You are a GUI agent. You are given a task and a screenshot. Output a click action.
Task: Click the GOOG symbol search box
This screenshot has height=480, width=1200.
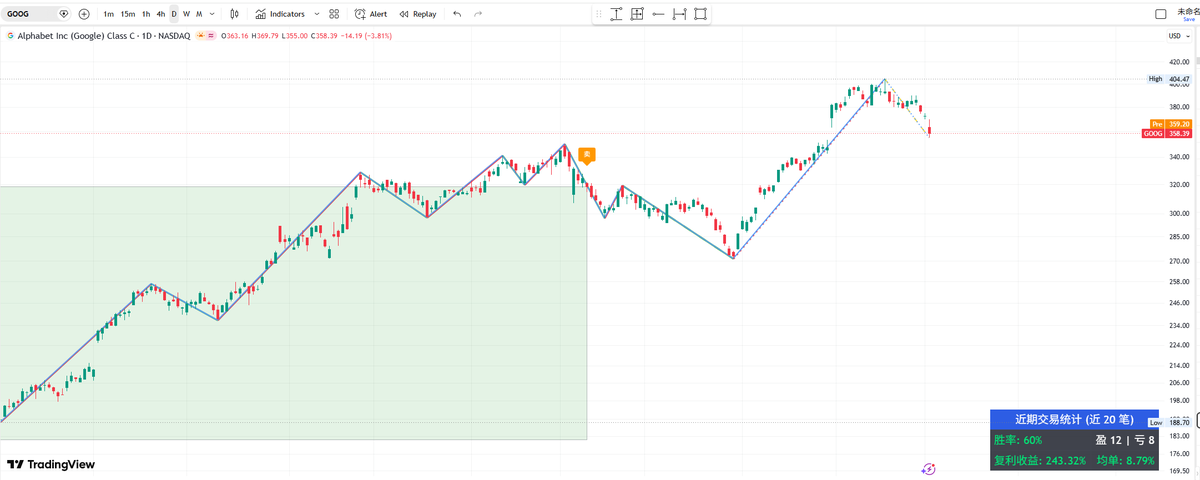[38, 14]
